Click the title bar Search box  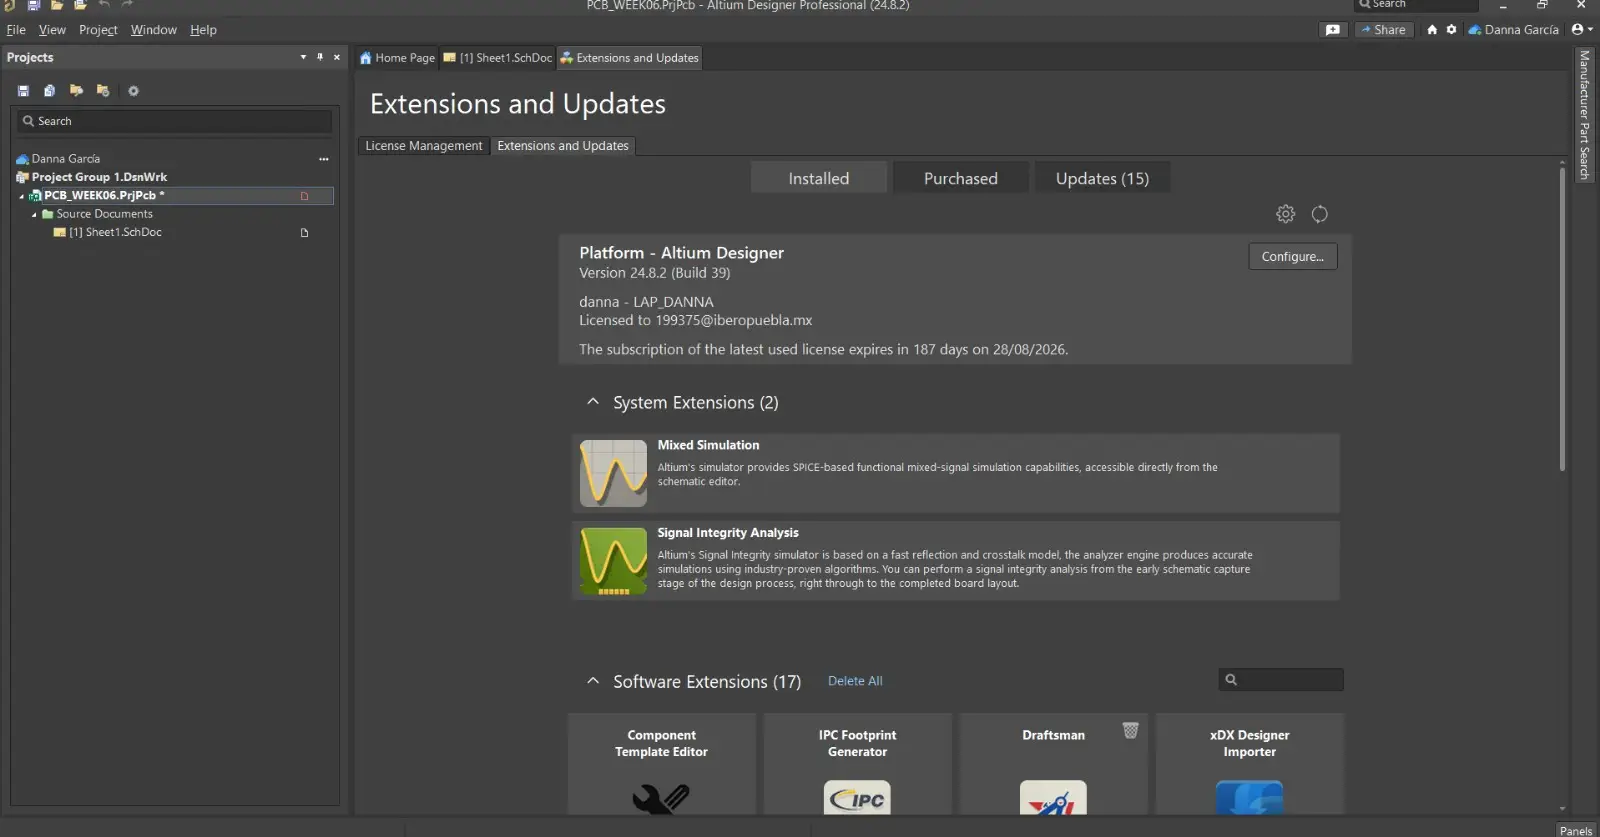tap(1416, 5)
